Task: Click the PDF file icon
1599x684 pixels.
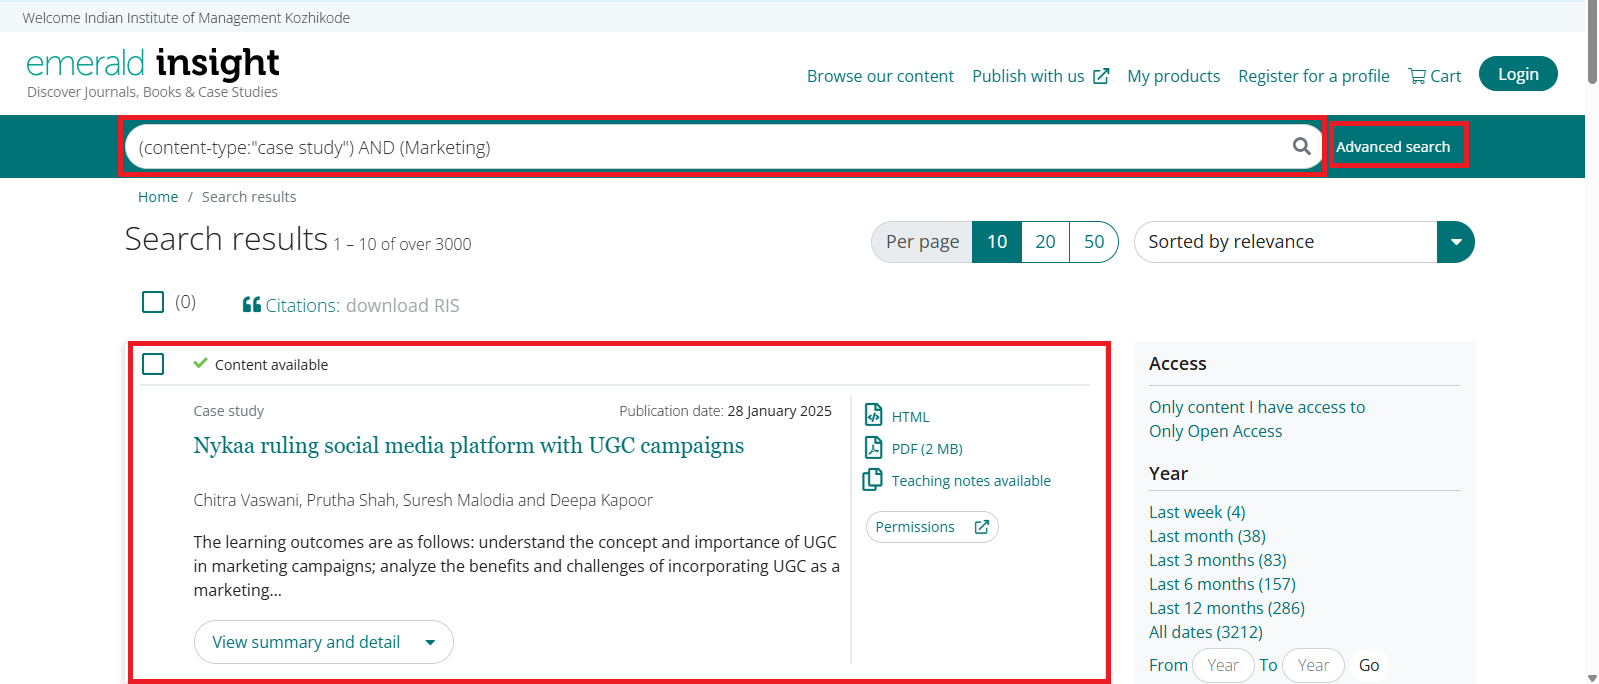Action: 873,448
